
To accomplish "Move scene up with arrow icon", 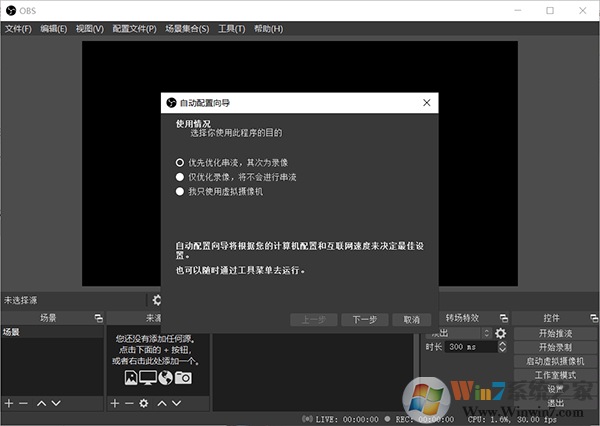I will click(41, 403).
